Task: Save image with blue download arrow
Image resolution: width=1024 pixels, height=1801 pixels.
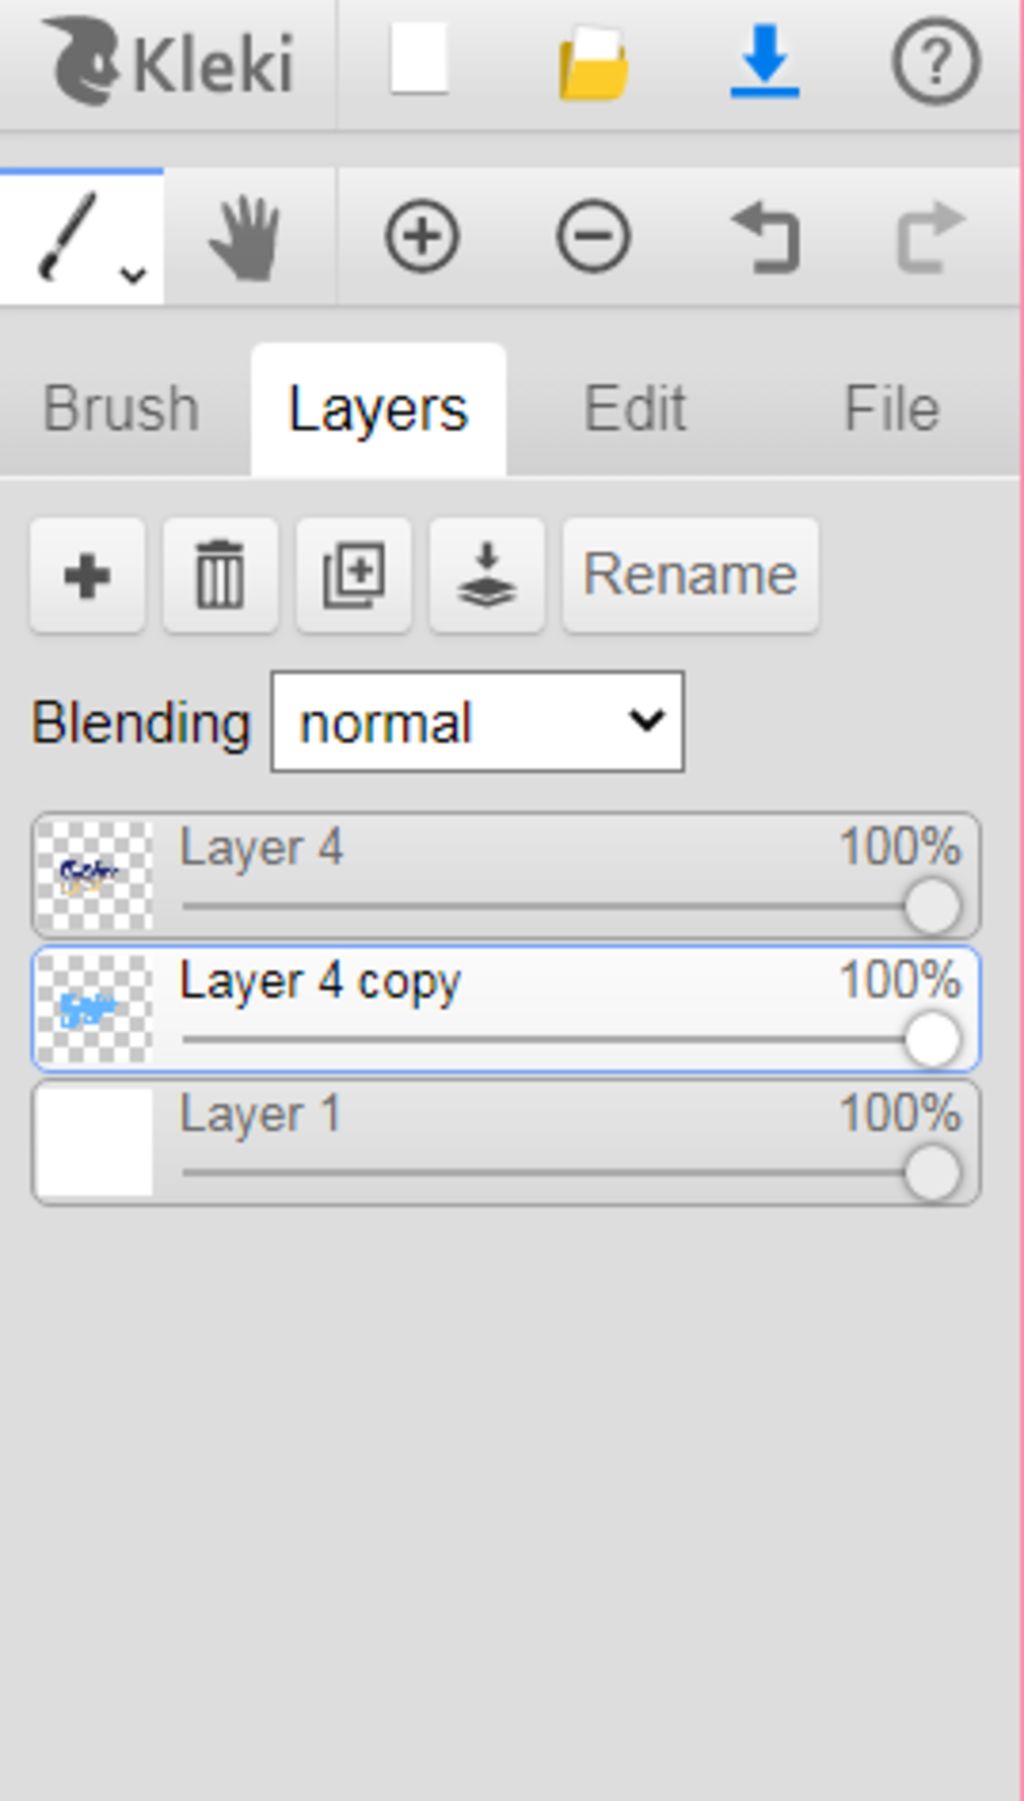Action: click(x=765, y=62)
